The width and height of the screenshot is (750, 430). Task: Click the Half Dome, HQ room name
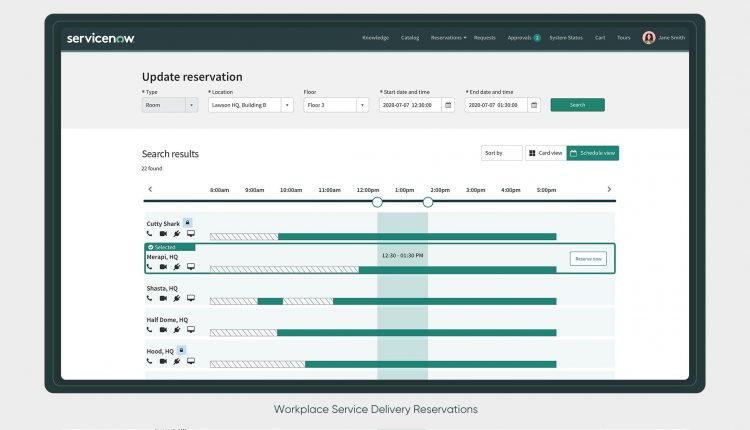(167, 320)
